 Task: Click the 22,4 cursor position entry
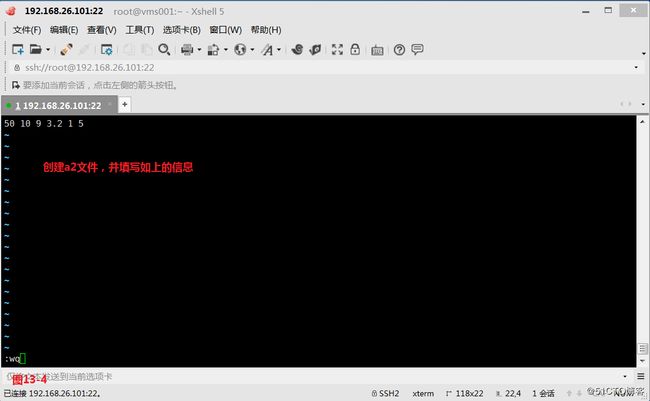(509, 393)
